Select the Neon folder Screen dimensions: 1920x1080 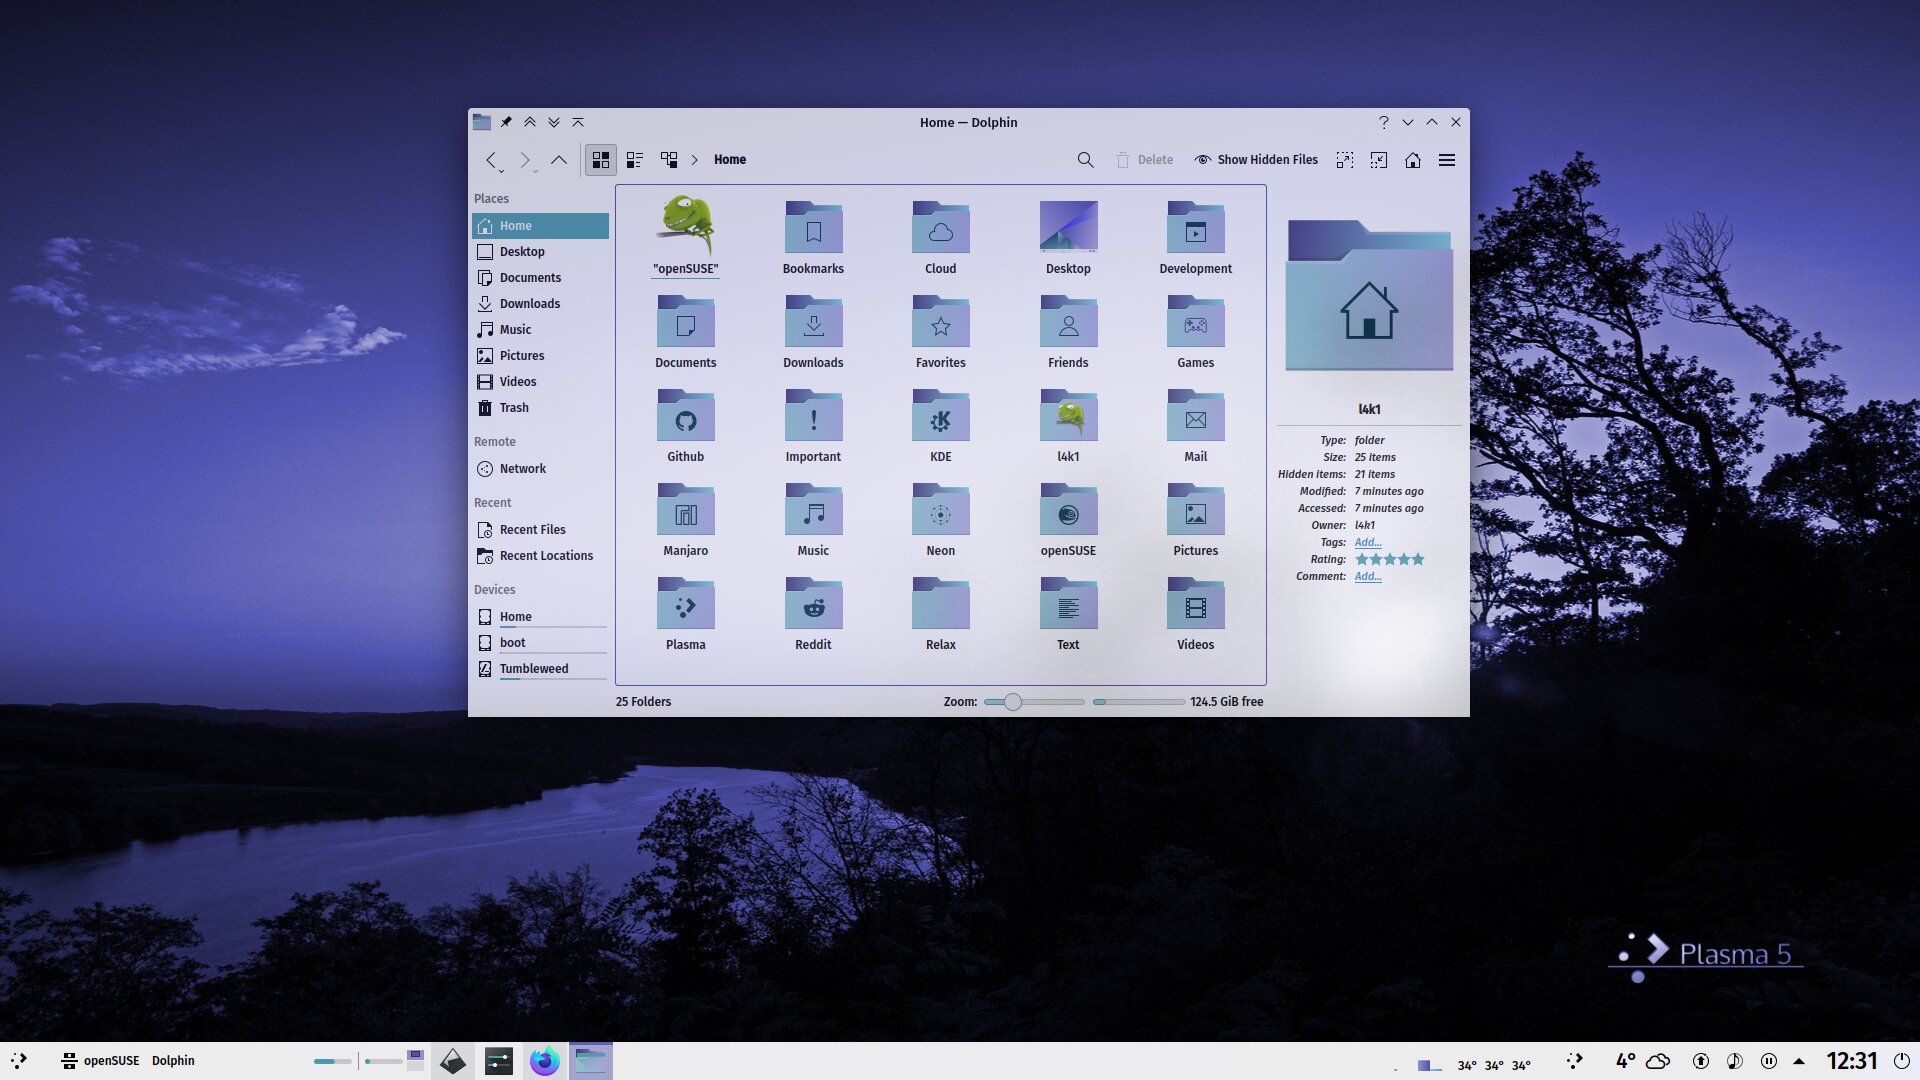[x=941, y=520]
